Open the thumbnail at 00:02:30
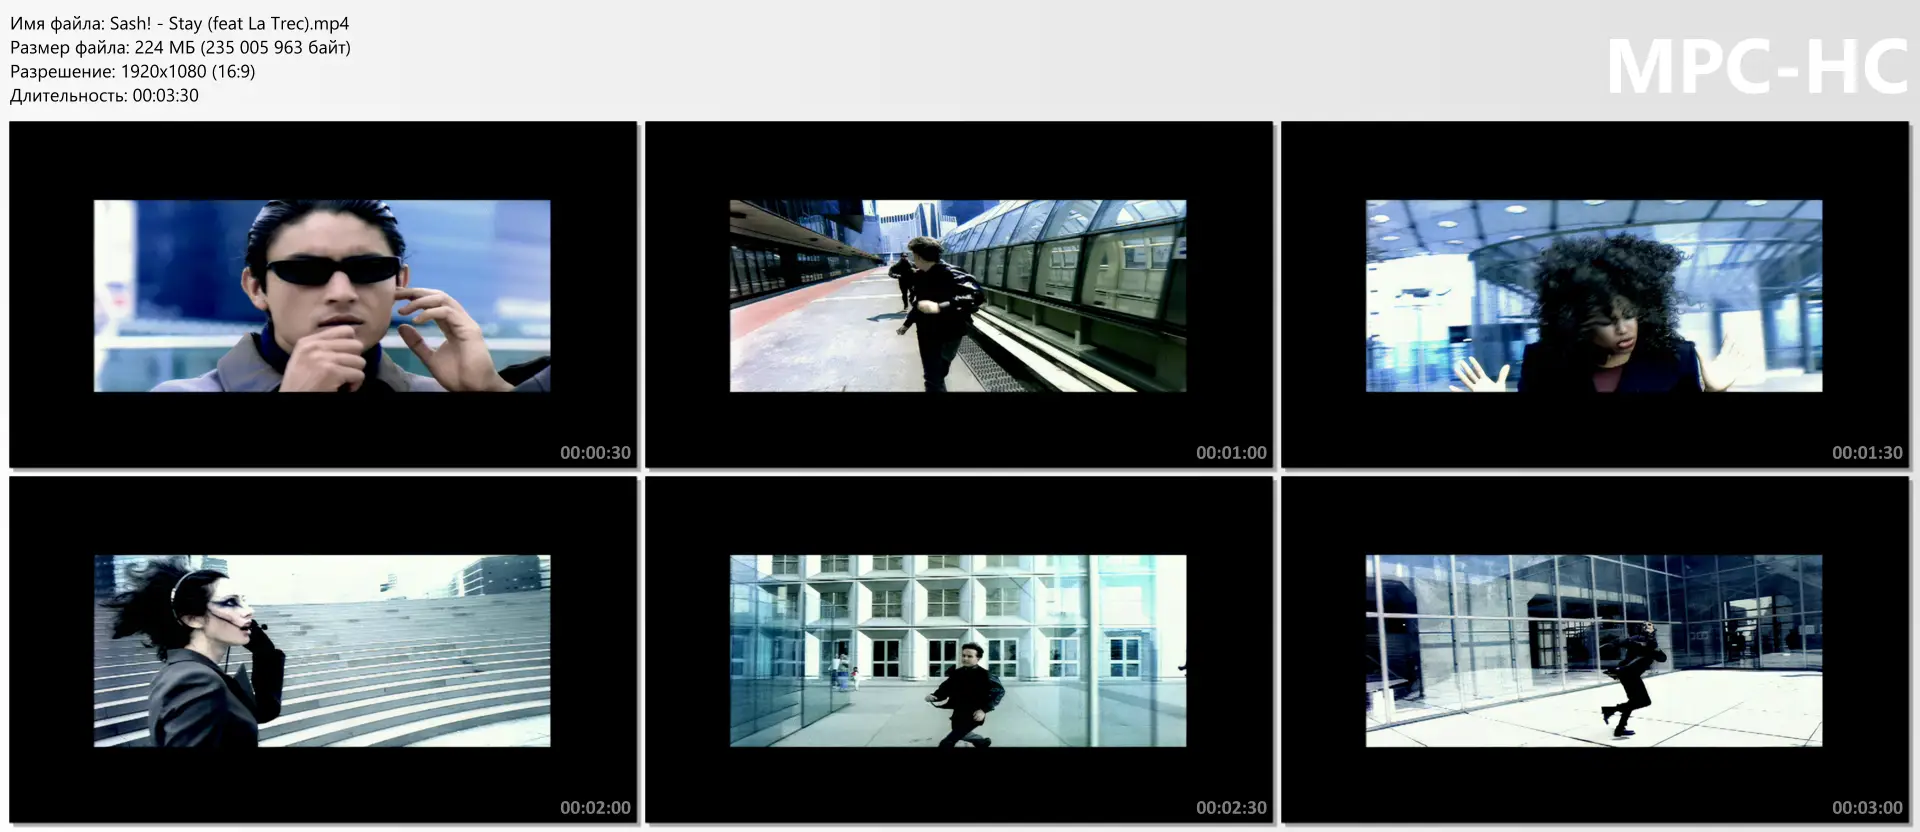This screenshot has height=832, width=1920. click(959, 650)
